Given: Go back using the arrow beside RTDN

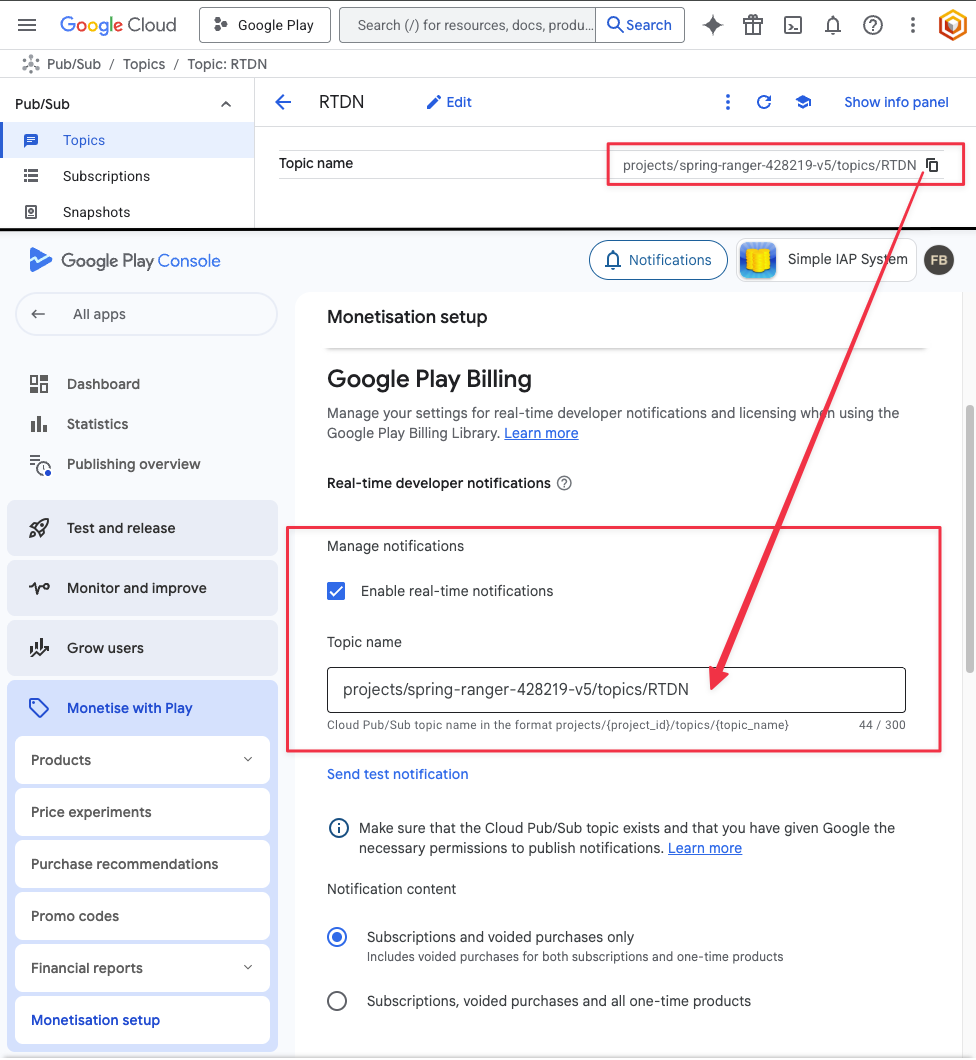Looking at the screenshot, I should 283,102.
